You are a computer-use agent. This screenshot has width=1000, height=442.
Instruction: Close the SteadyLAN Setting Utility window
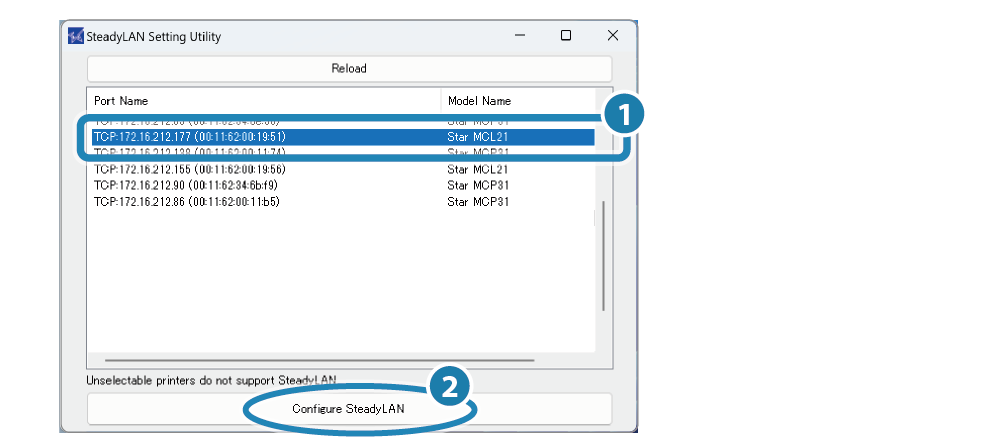pyautogui.click(x=613, y=36)
